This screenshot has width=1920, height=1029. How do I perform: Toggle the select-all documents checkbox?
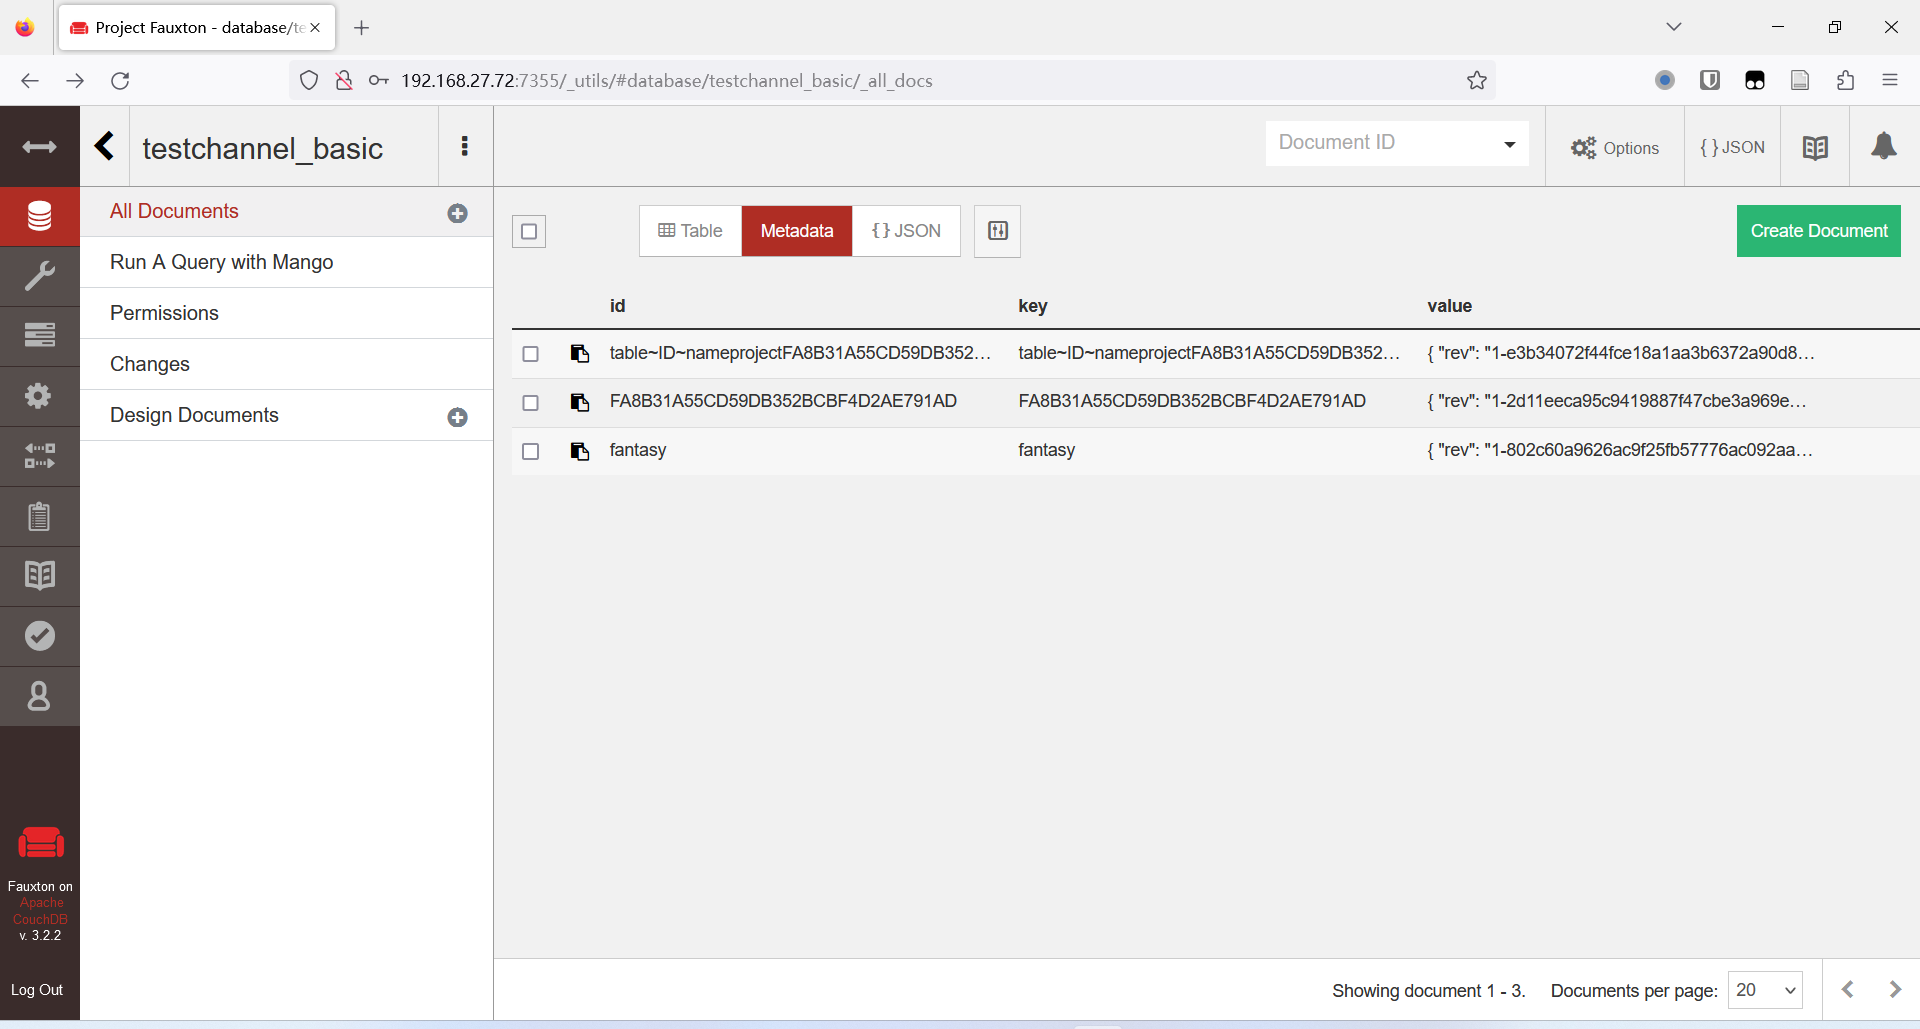coord(529,232)
